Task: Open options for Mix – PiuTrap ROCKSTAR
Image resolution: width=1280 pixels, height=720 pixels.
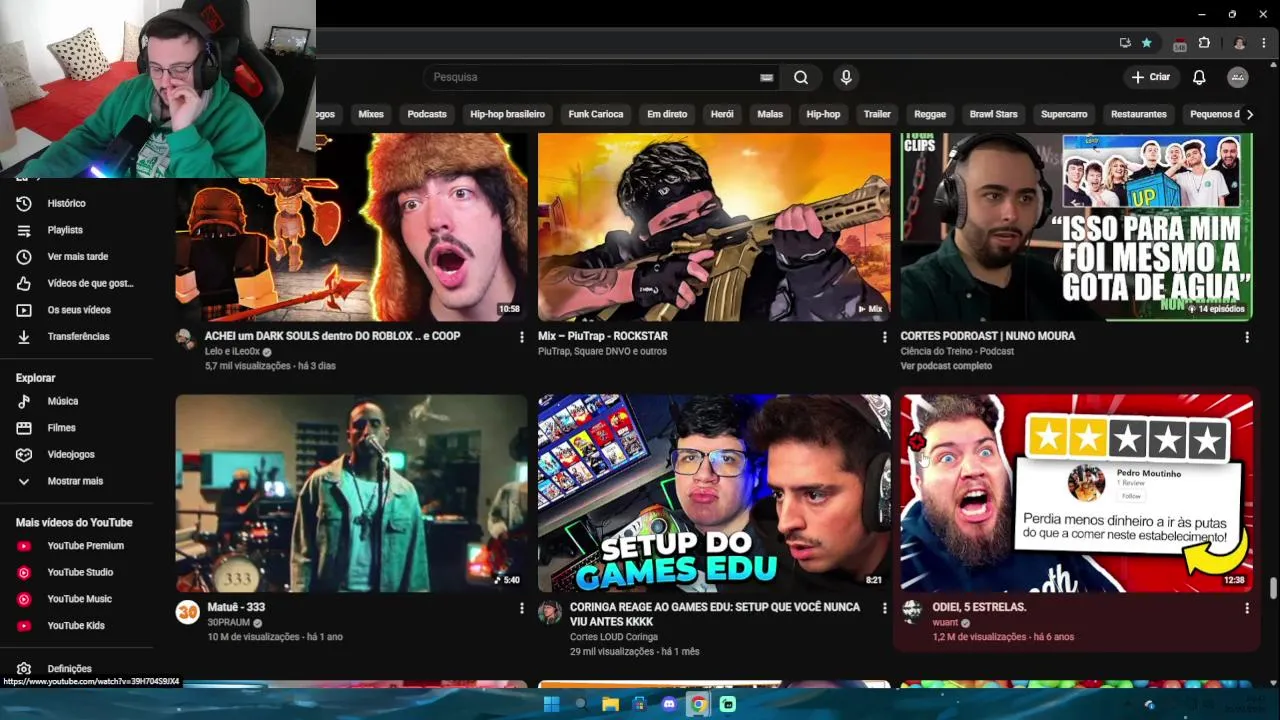Action: [x=884, y=337]
